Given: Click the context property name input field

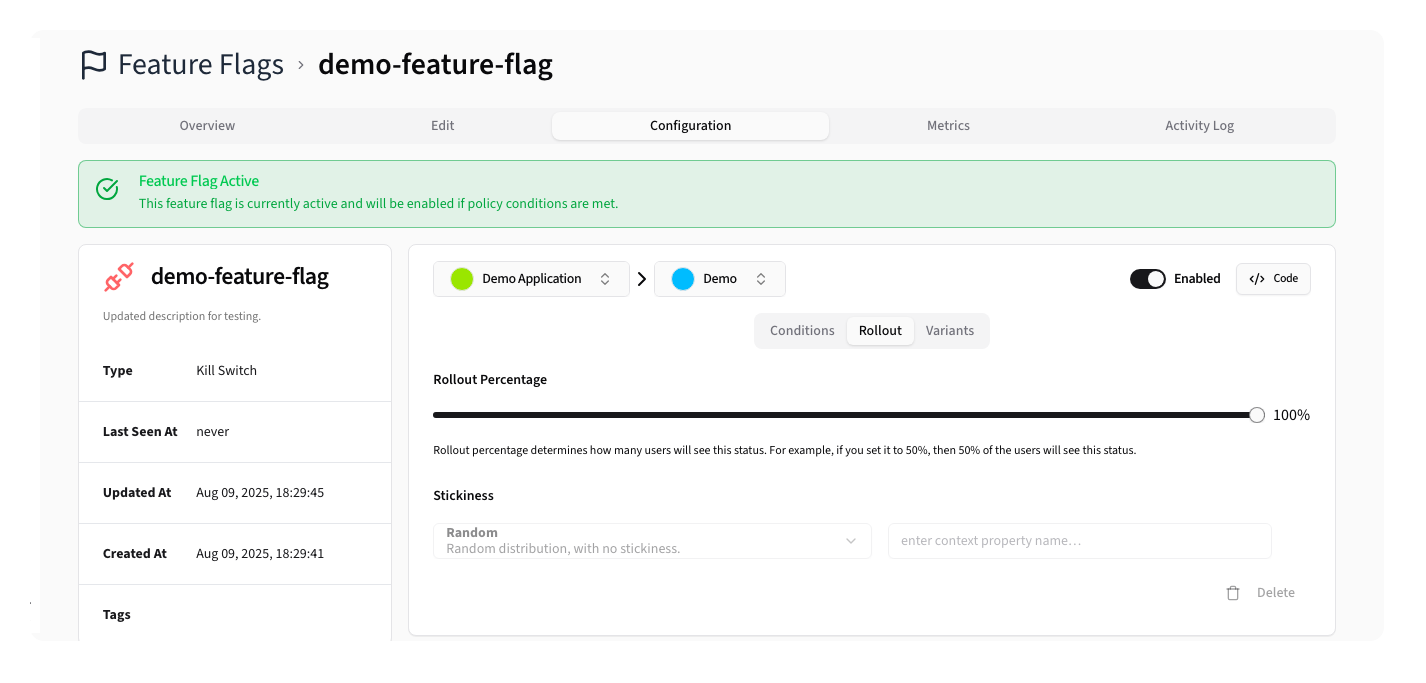Looking at the screenshot, I should pos(1080,541).
